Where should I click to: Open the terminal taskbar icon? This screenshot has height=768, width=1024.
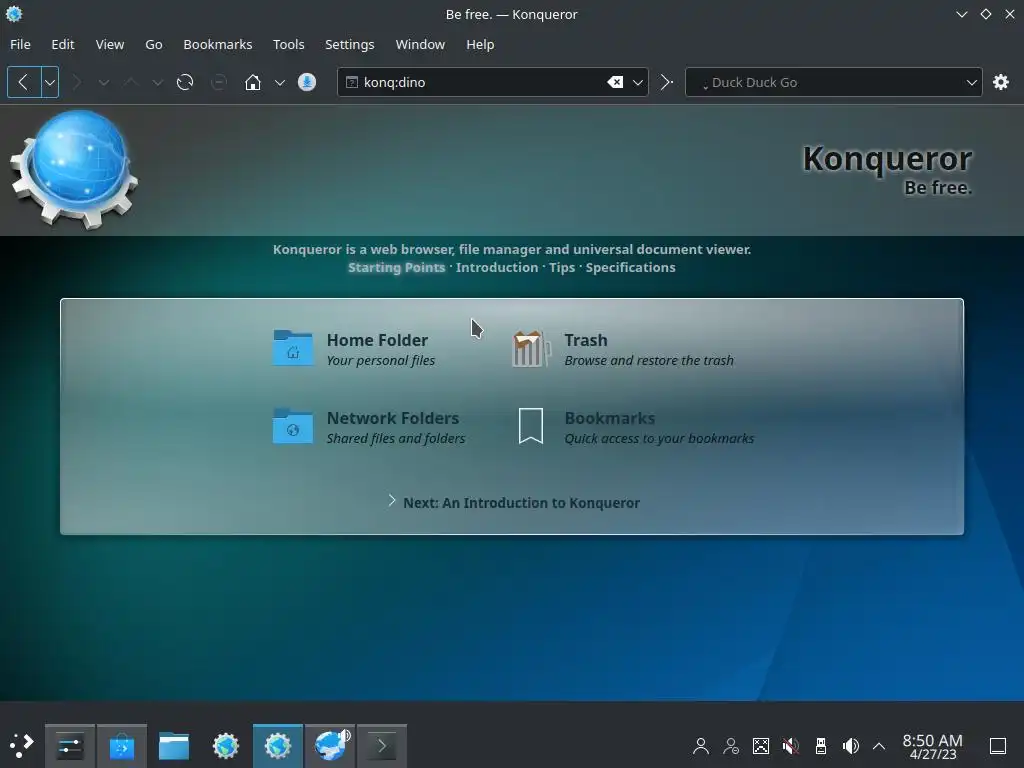tap(382, 746)
